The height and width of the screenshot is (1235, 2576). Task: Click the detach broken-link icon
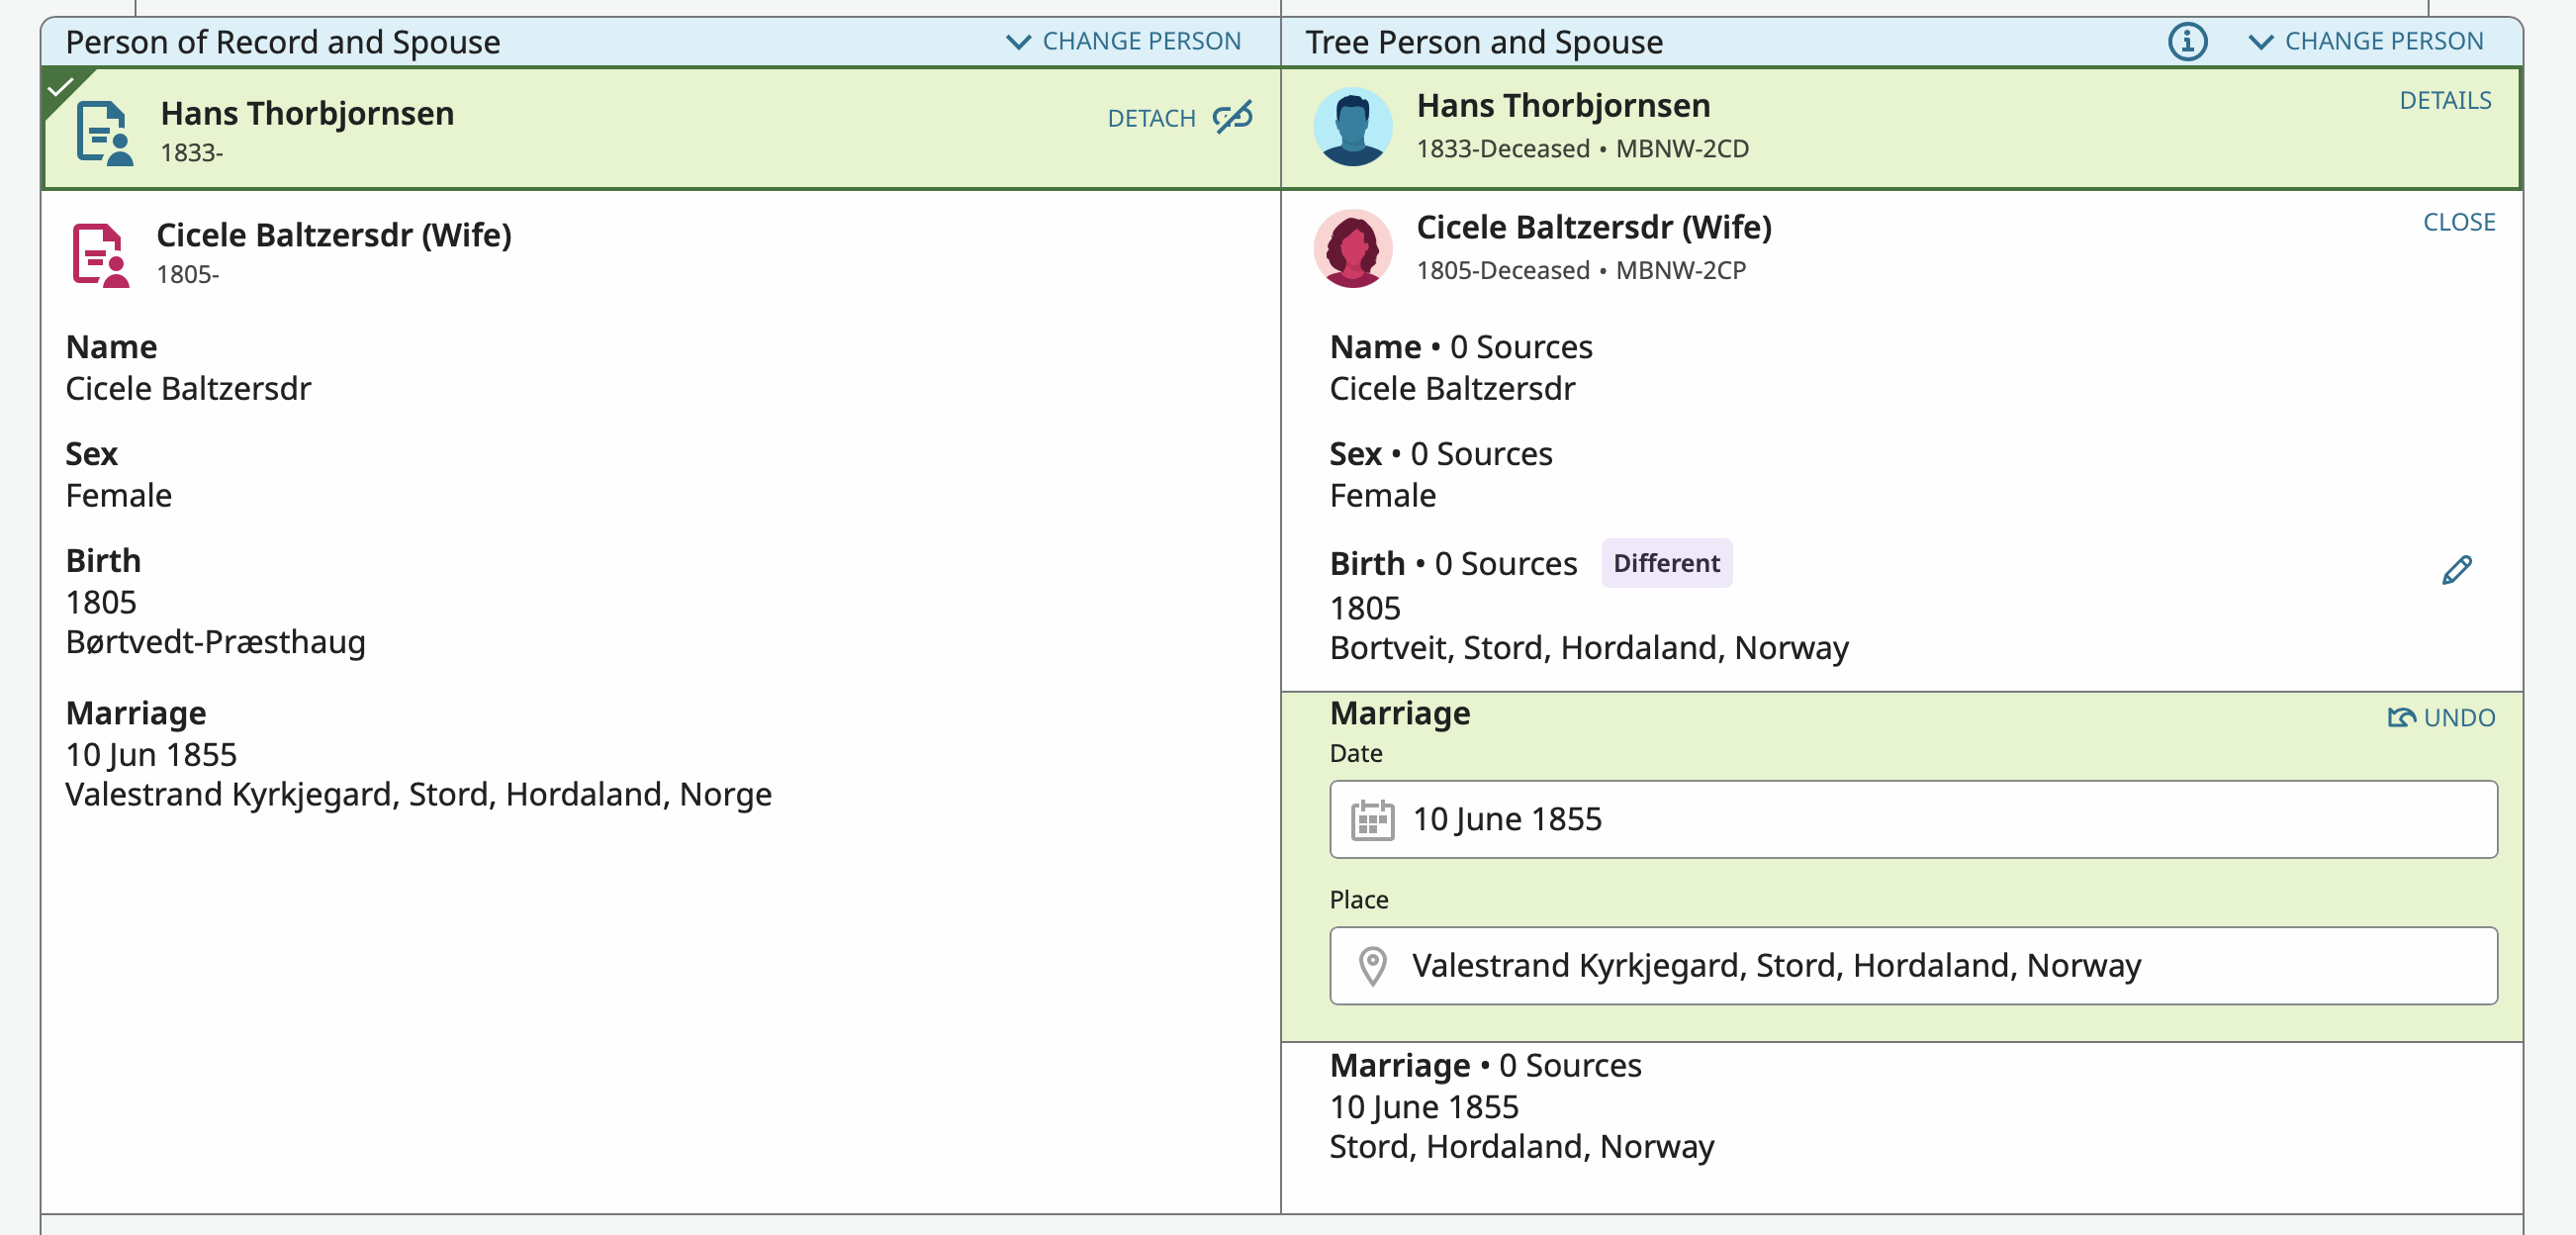(x=1232, y=118)
